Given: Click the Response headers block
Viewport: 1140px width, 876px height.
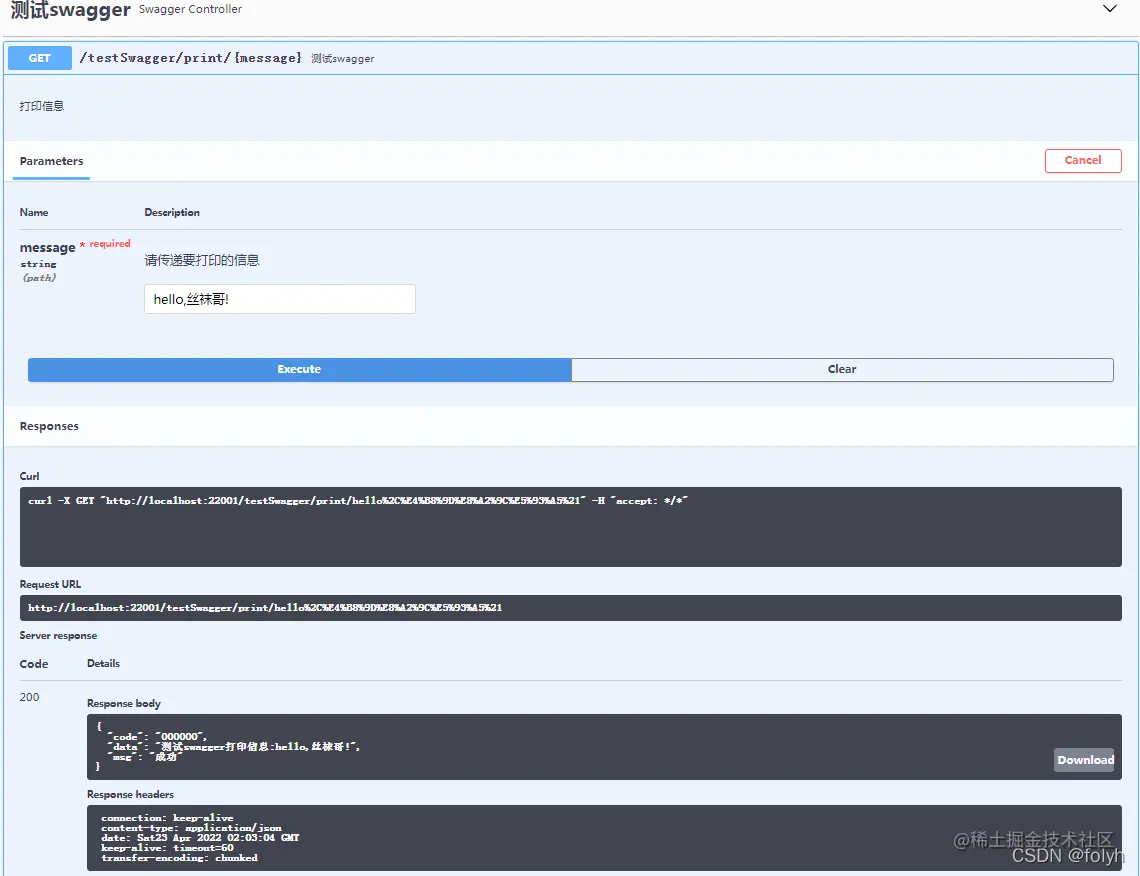Looking at the screenshot, I should click(603, 837).
